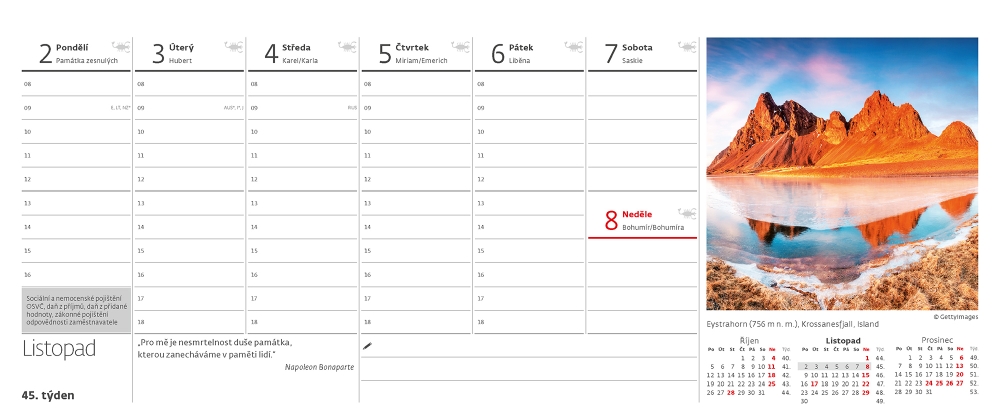Click the scorpion symbol in Čtvrtek header
The height and width of the screenshot is (418, 1000).
click(461, 46)
